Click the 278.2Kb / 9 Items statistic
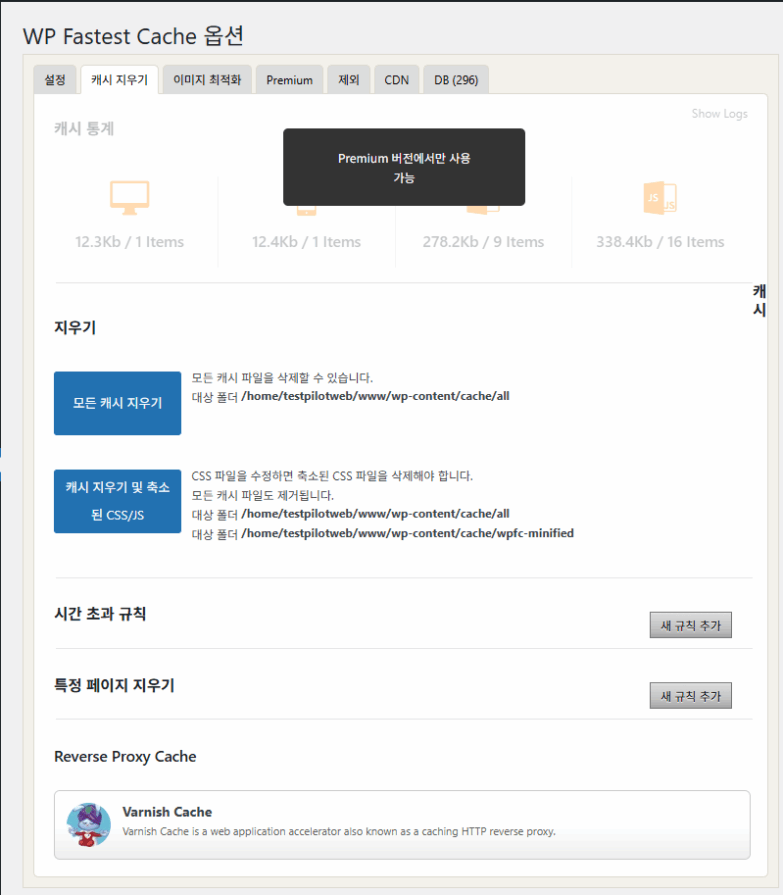The width and height of the screenshot is (783, 895). click(483, 241)
